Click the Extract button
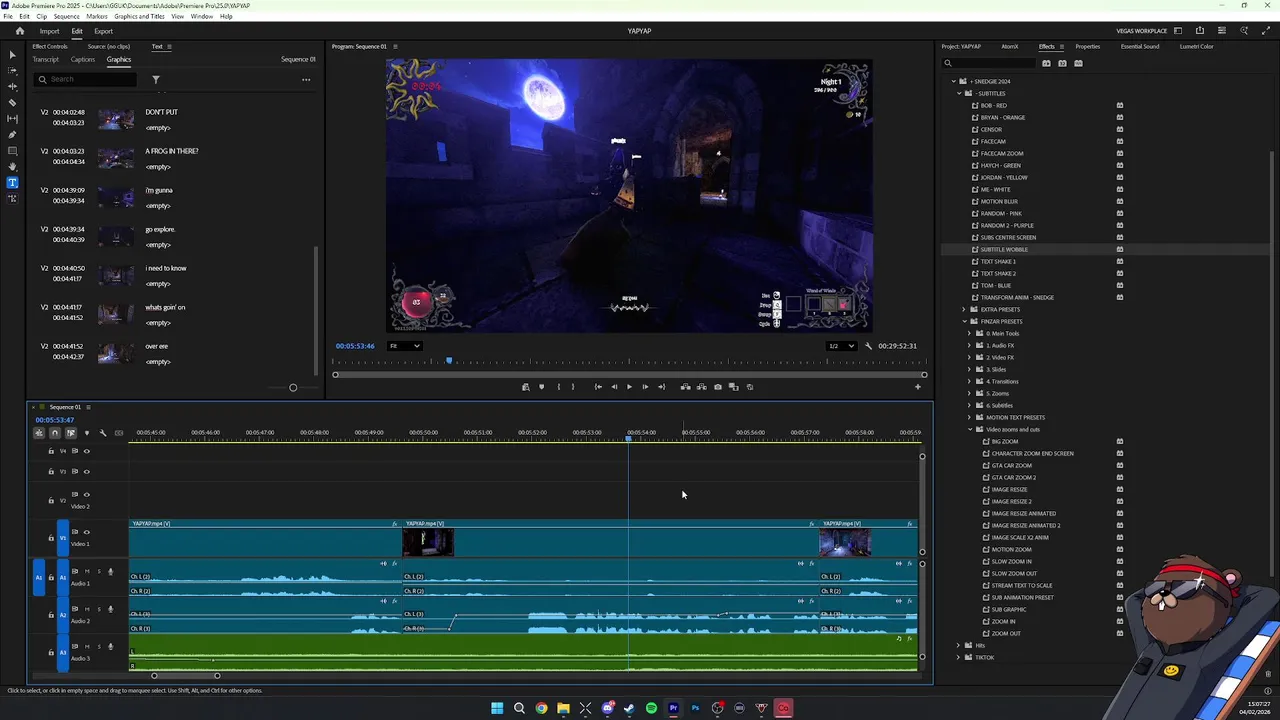The width and height of the screenshot is (1280, 720). click(x=701, y=387)
